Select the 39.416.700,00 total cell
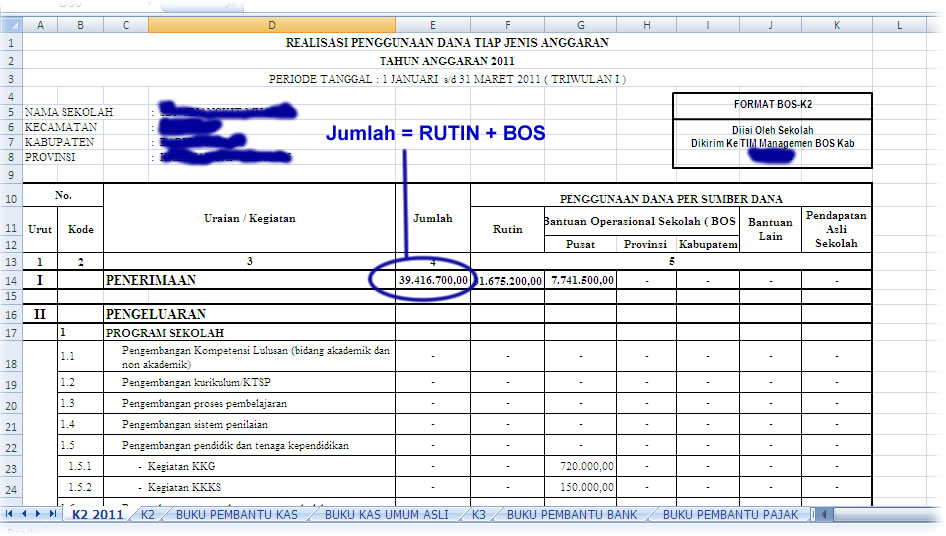Image resolution: width=946 pixels, height=536 pixels. point(433,280)
